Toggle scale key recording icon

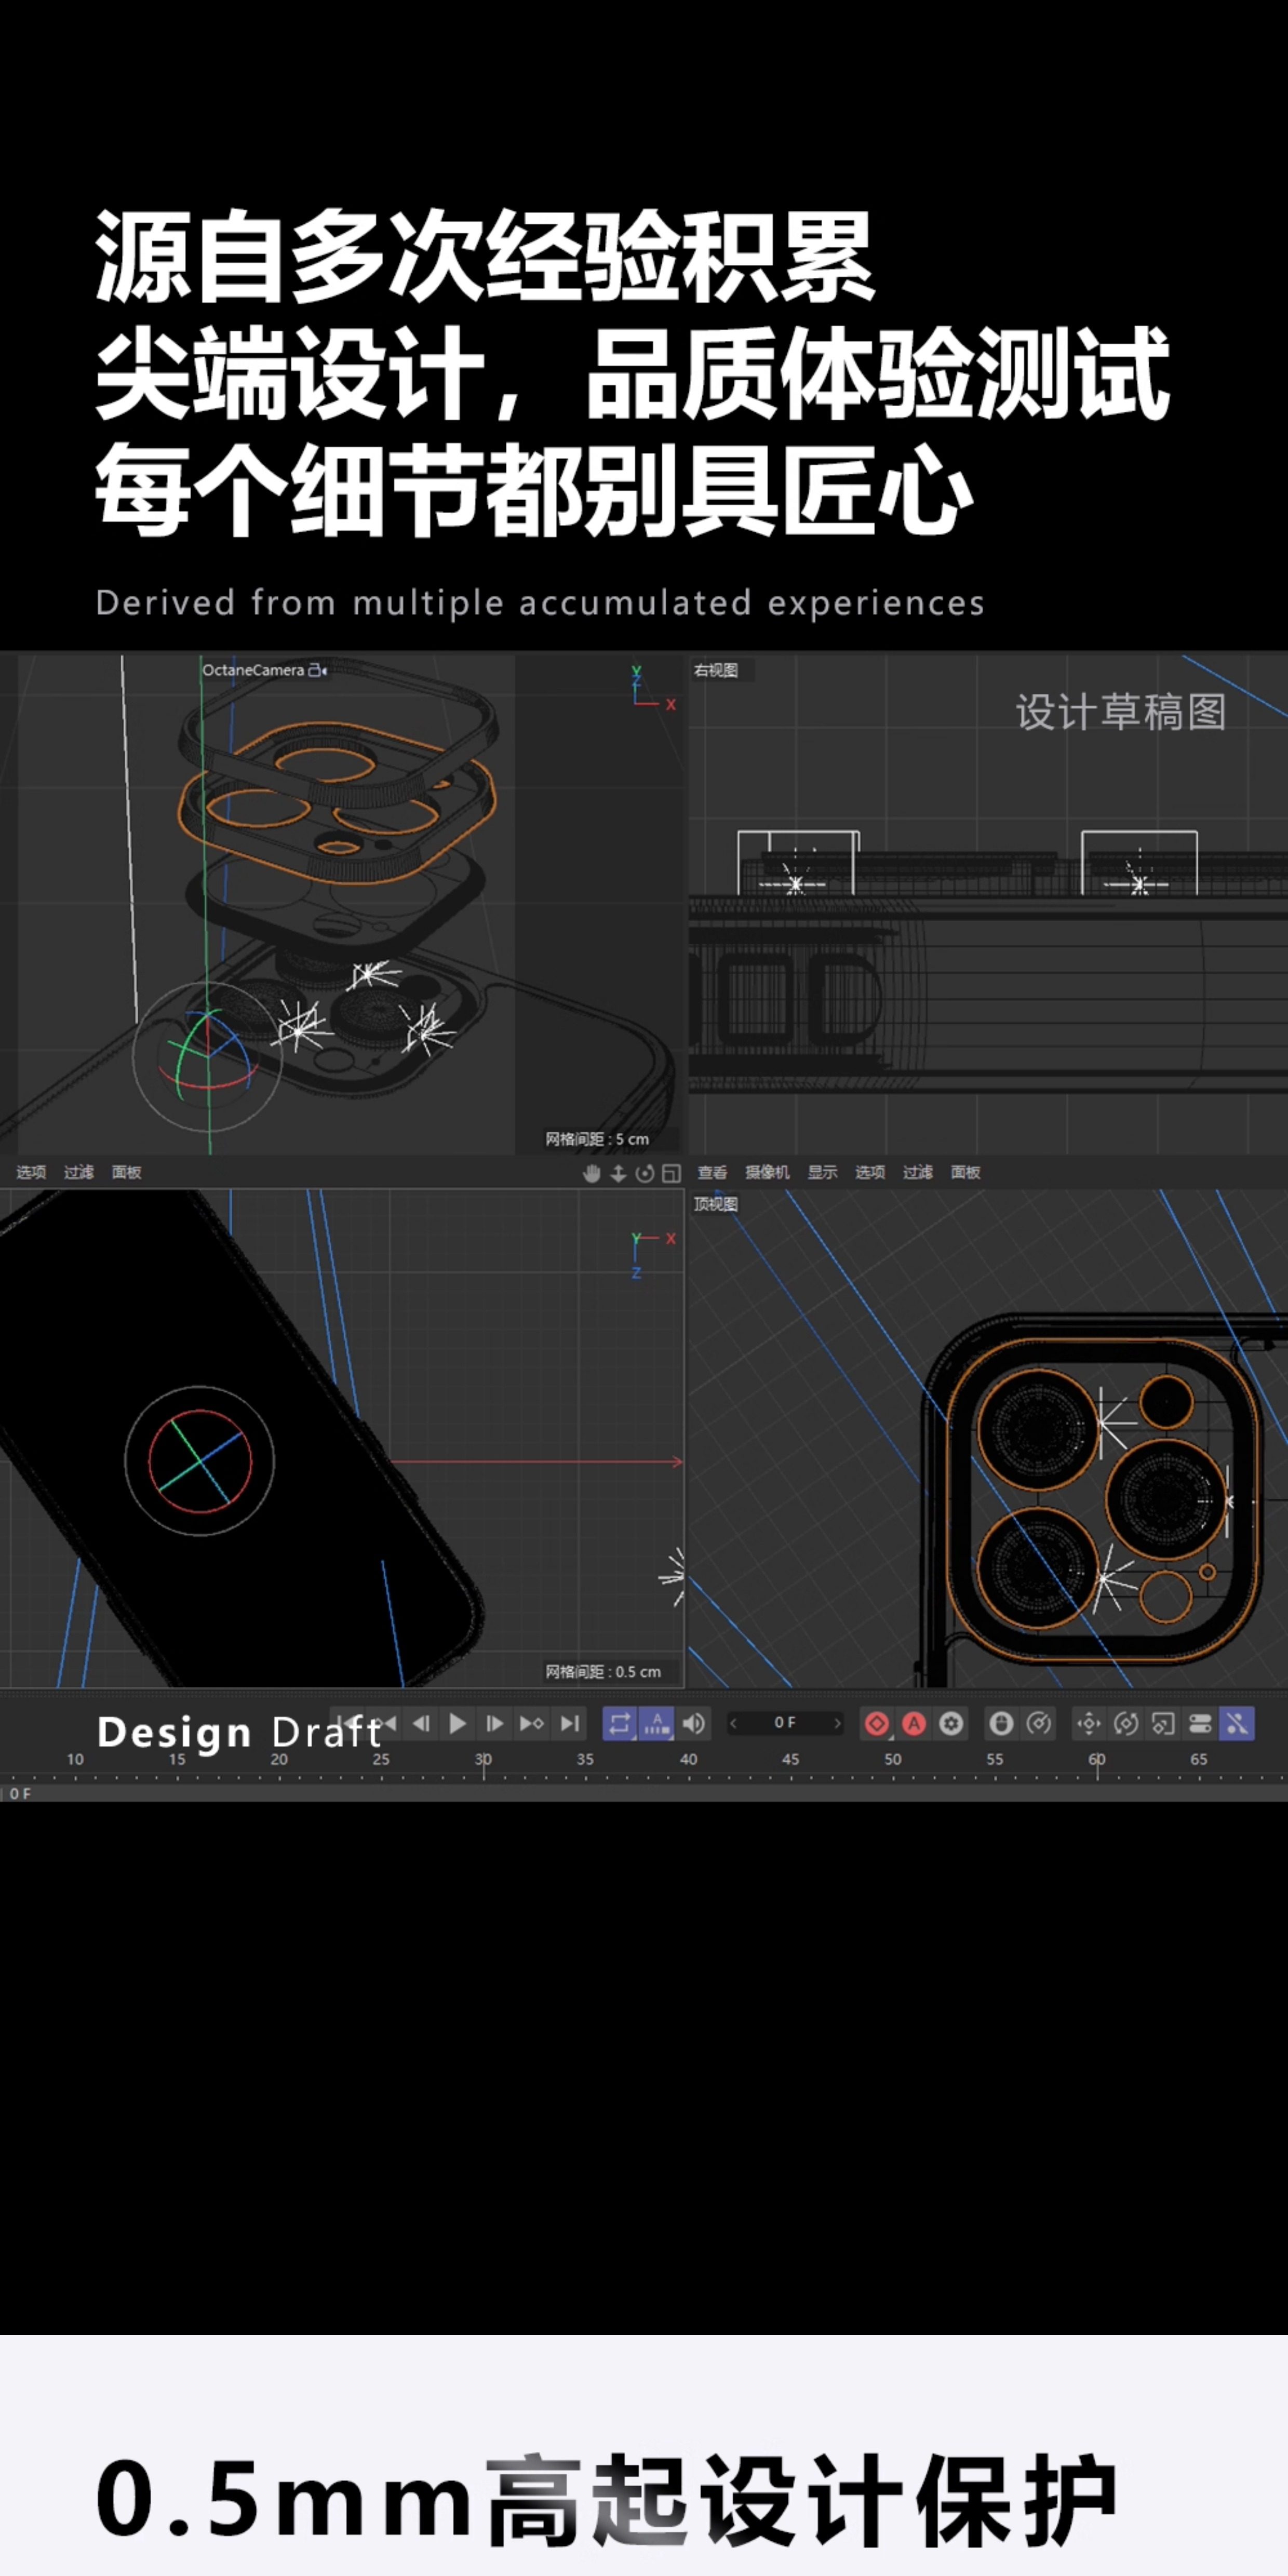(1163, 1723)
